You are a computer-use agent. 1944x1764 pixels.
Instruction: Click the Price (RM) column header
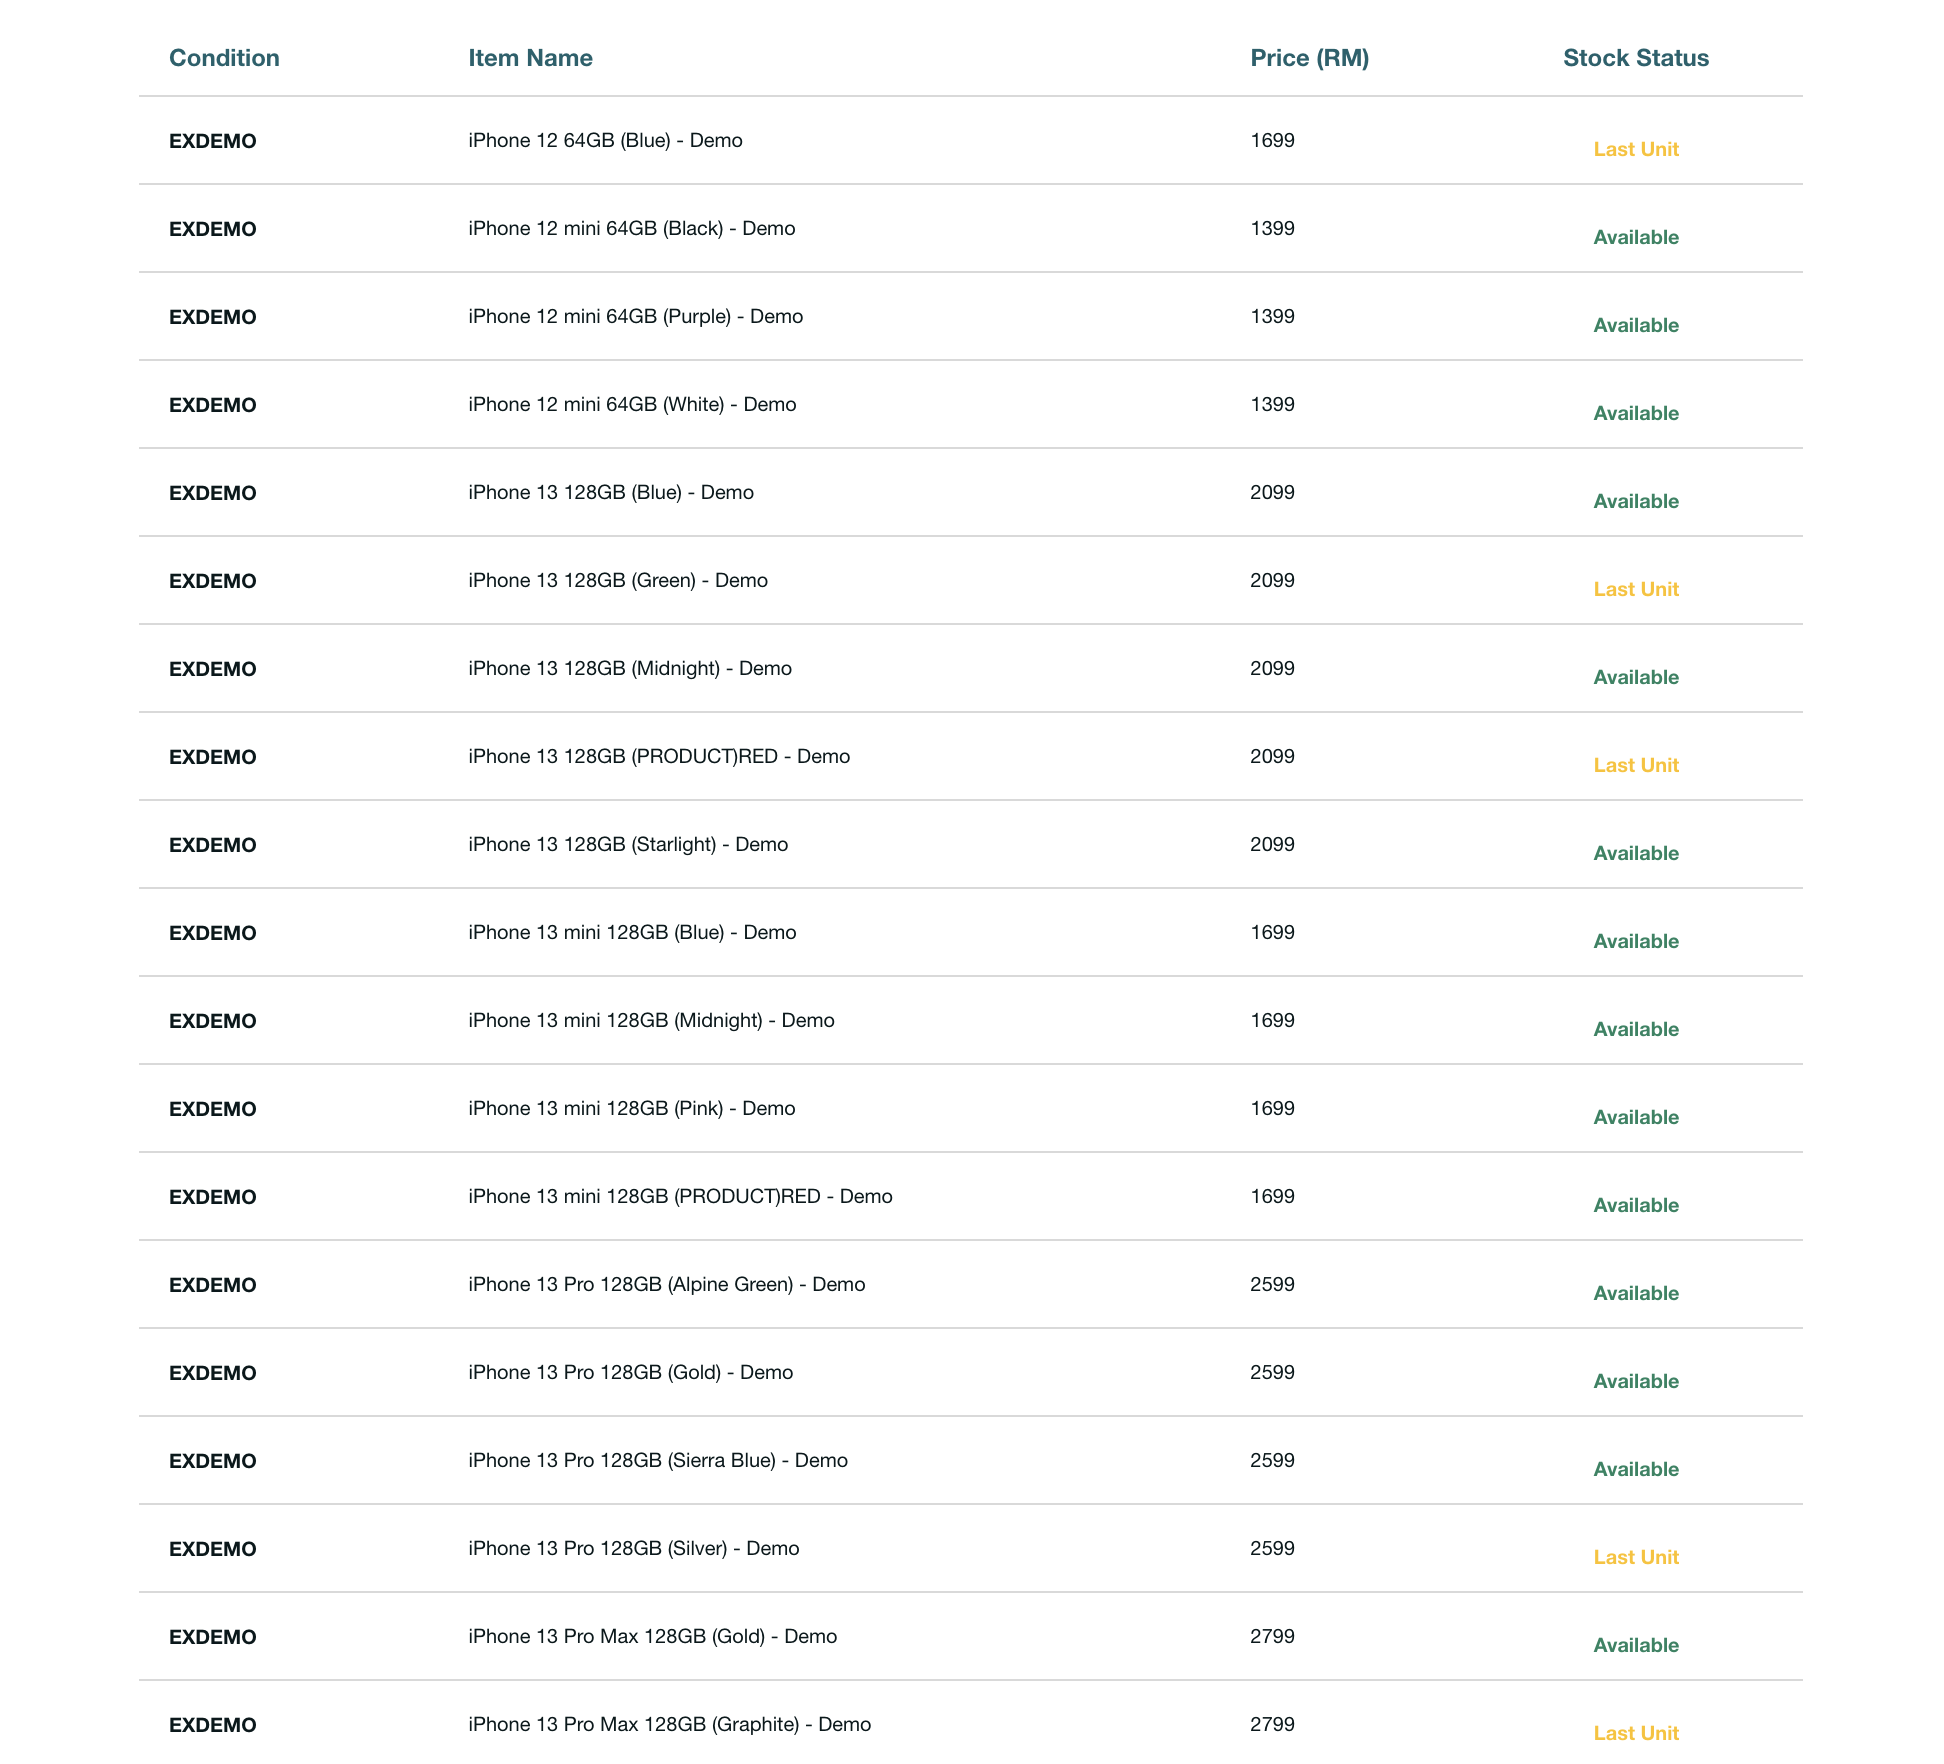pyautogui.click(x=1309, y=58)
